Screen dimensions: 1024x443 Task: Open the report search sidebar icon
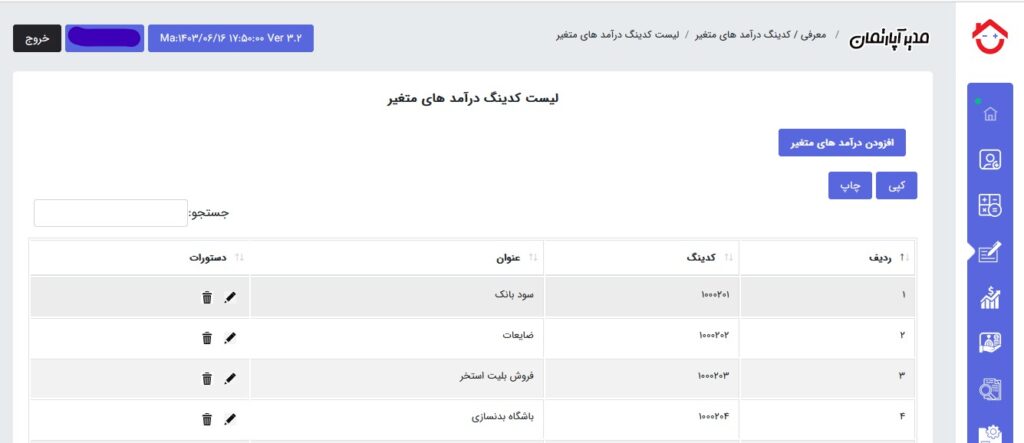pyautogui.click(x=990, y=389)
